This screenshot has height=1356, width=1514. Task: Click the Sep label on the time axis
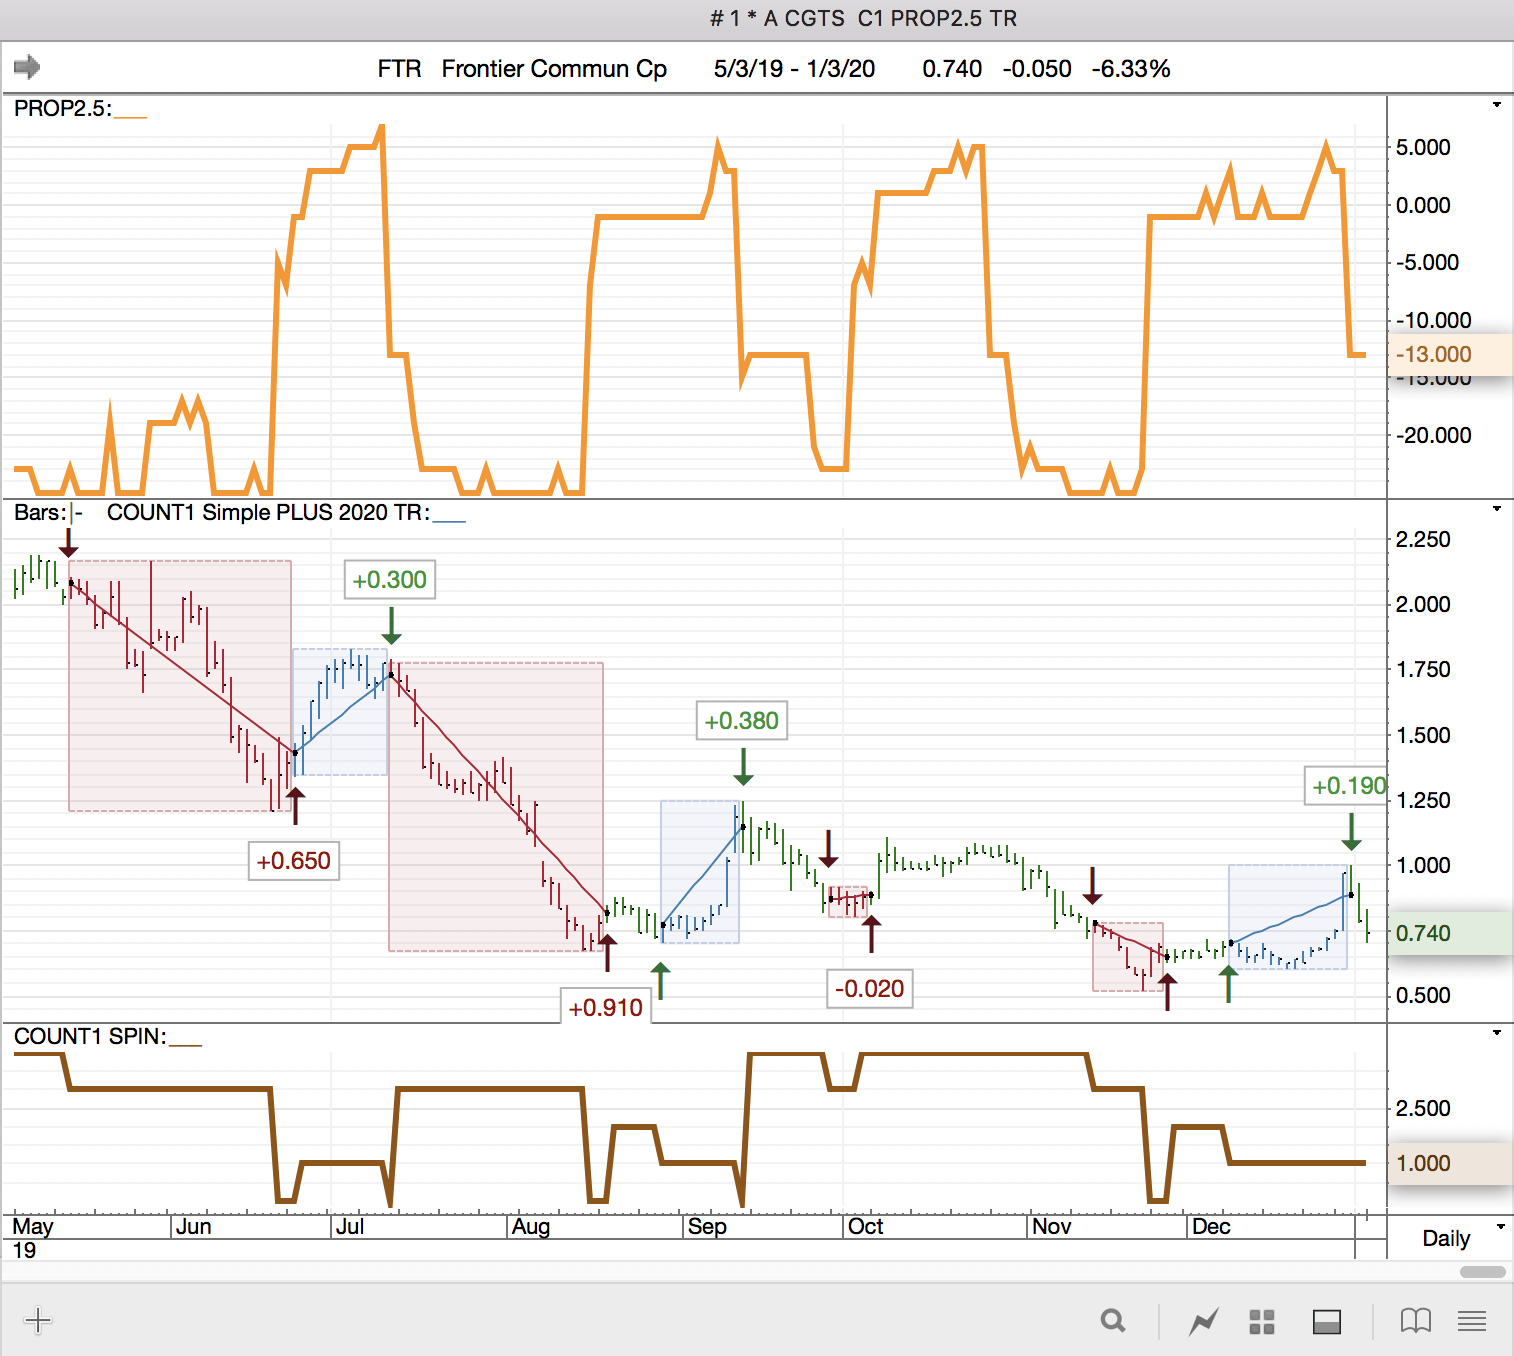[707, 1227]
